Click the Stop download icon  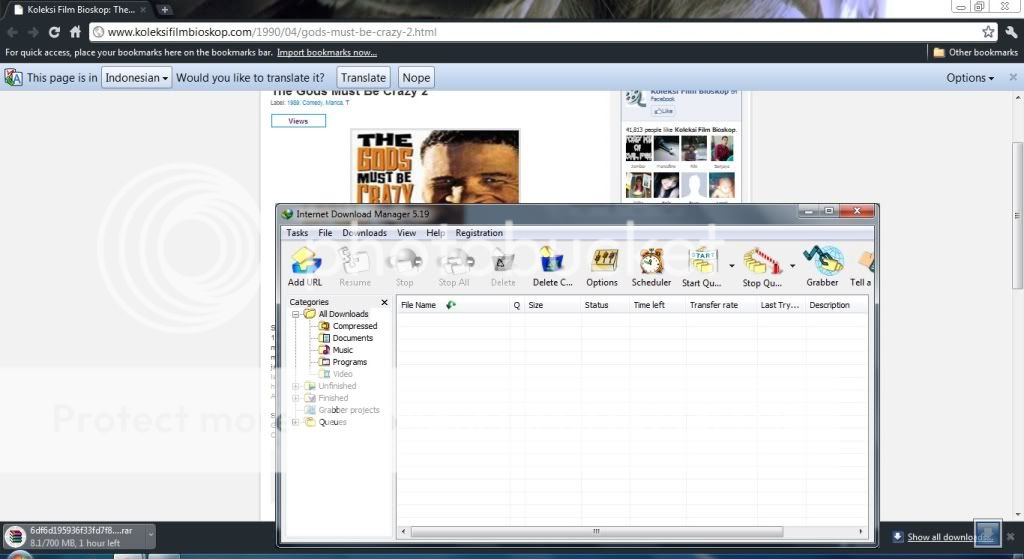click(404, 267)
